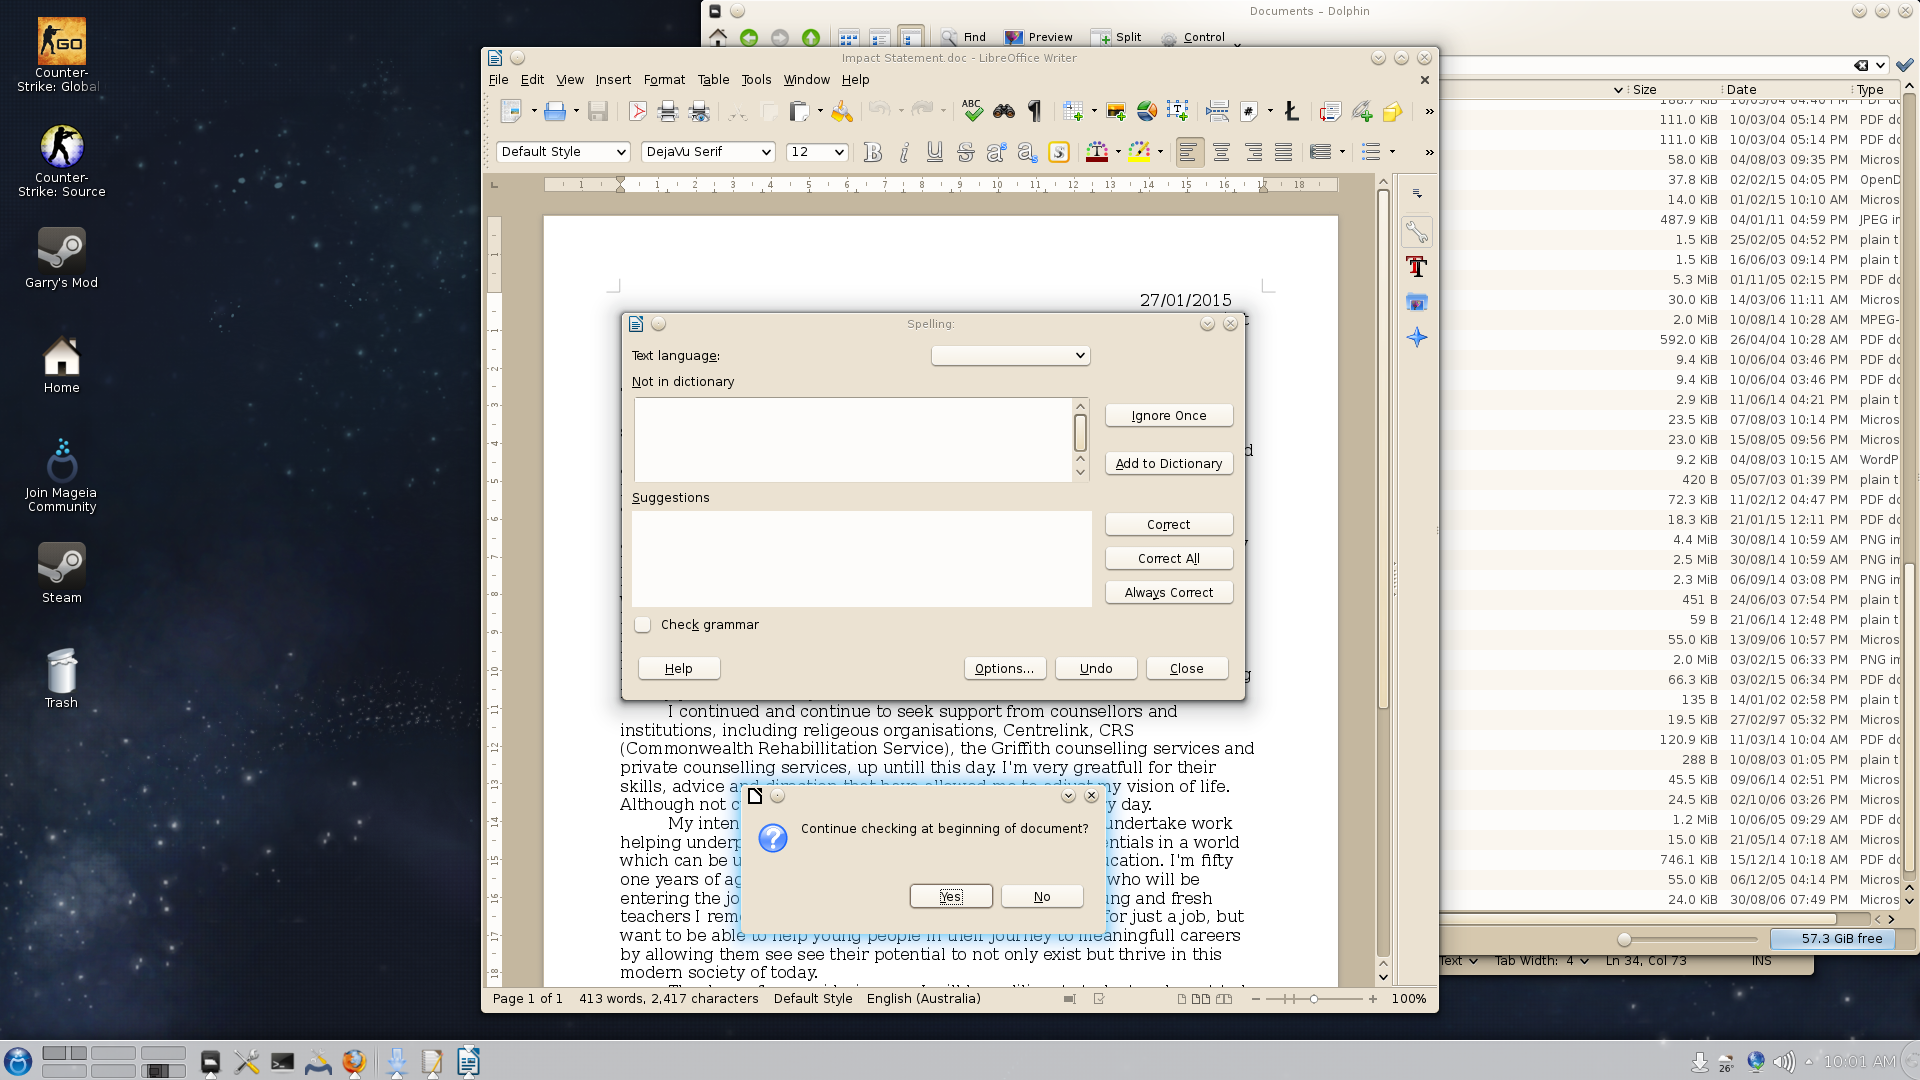Toggle Align Left button in Writer
This screenshot has height=1080, width=1920.
tap(1189, 152)
